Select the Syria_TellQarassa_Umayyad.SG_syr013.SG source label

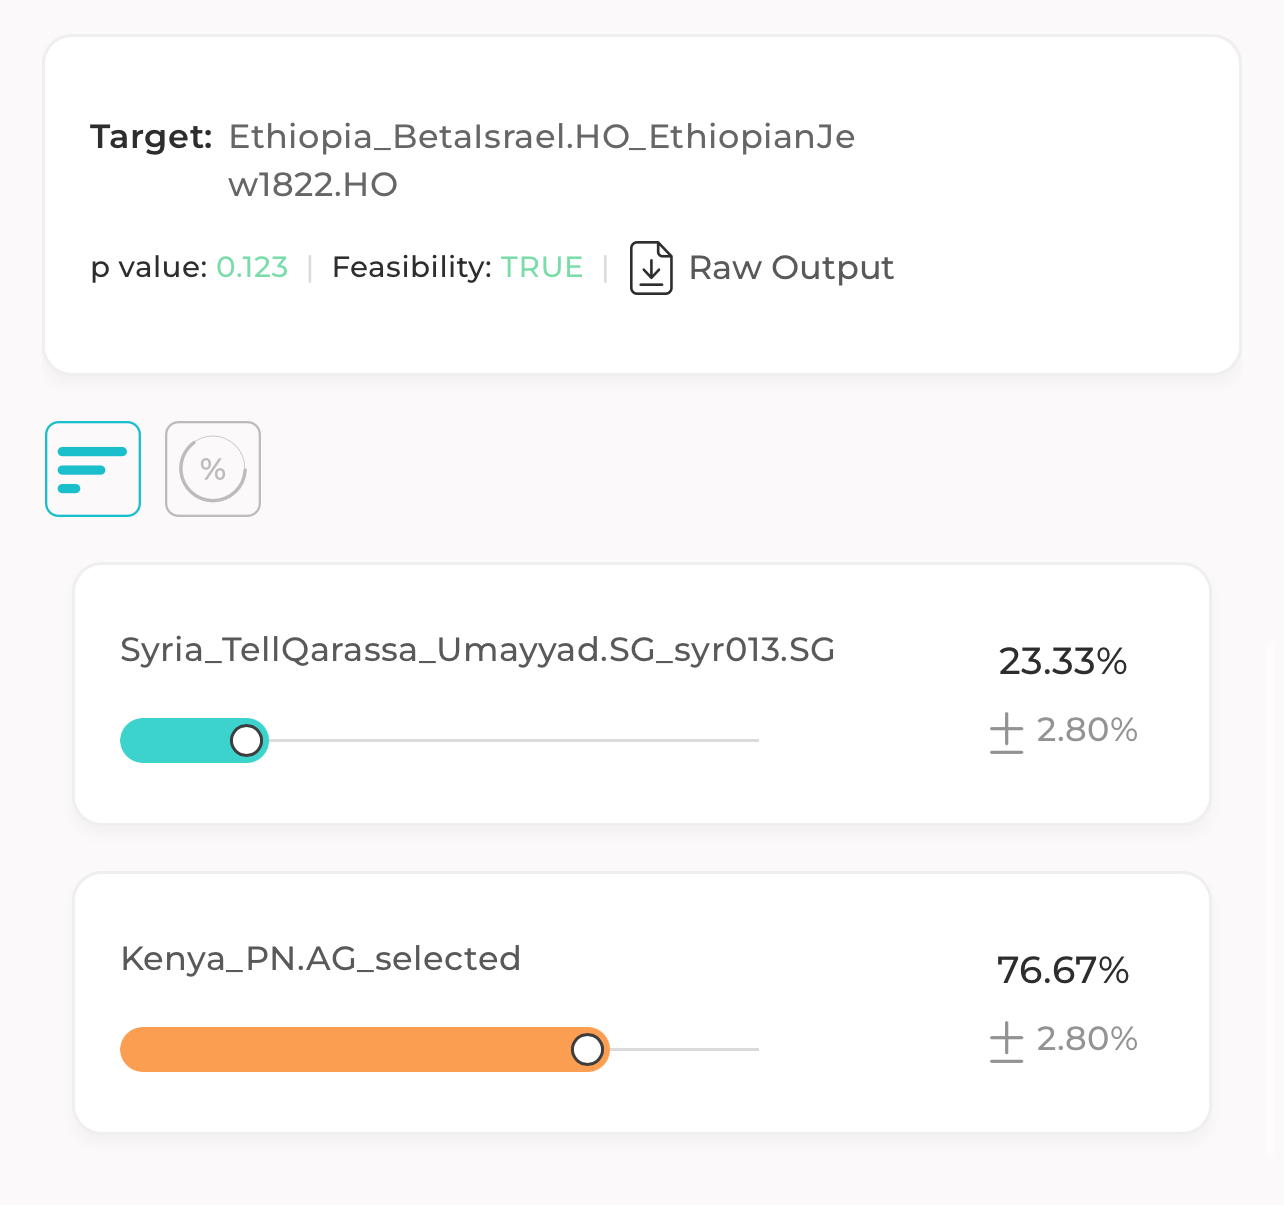pos(478,650)
